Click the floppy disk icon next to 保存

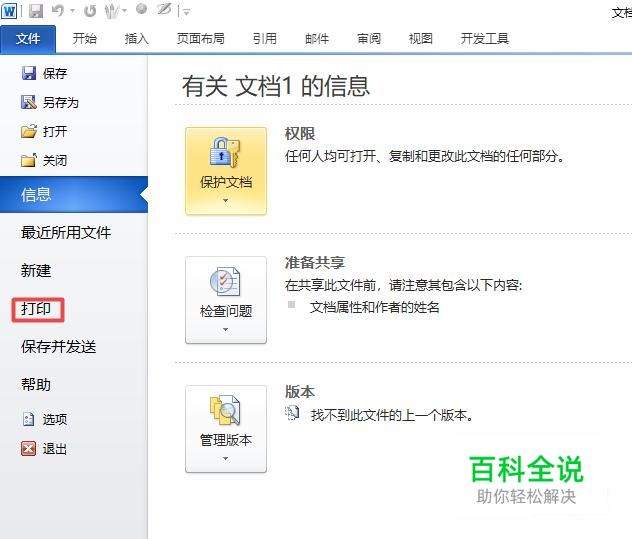coord(29,73)
